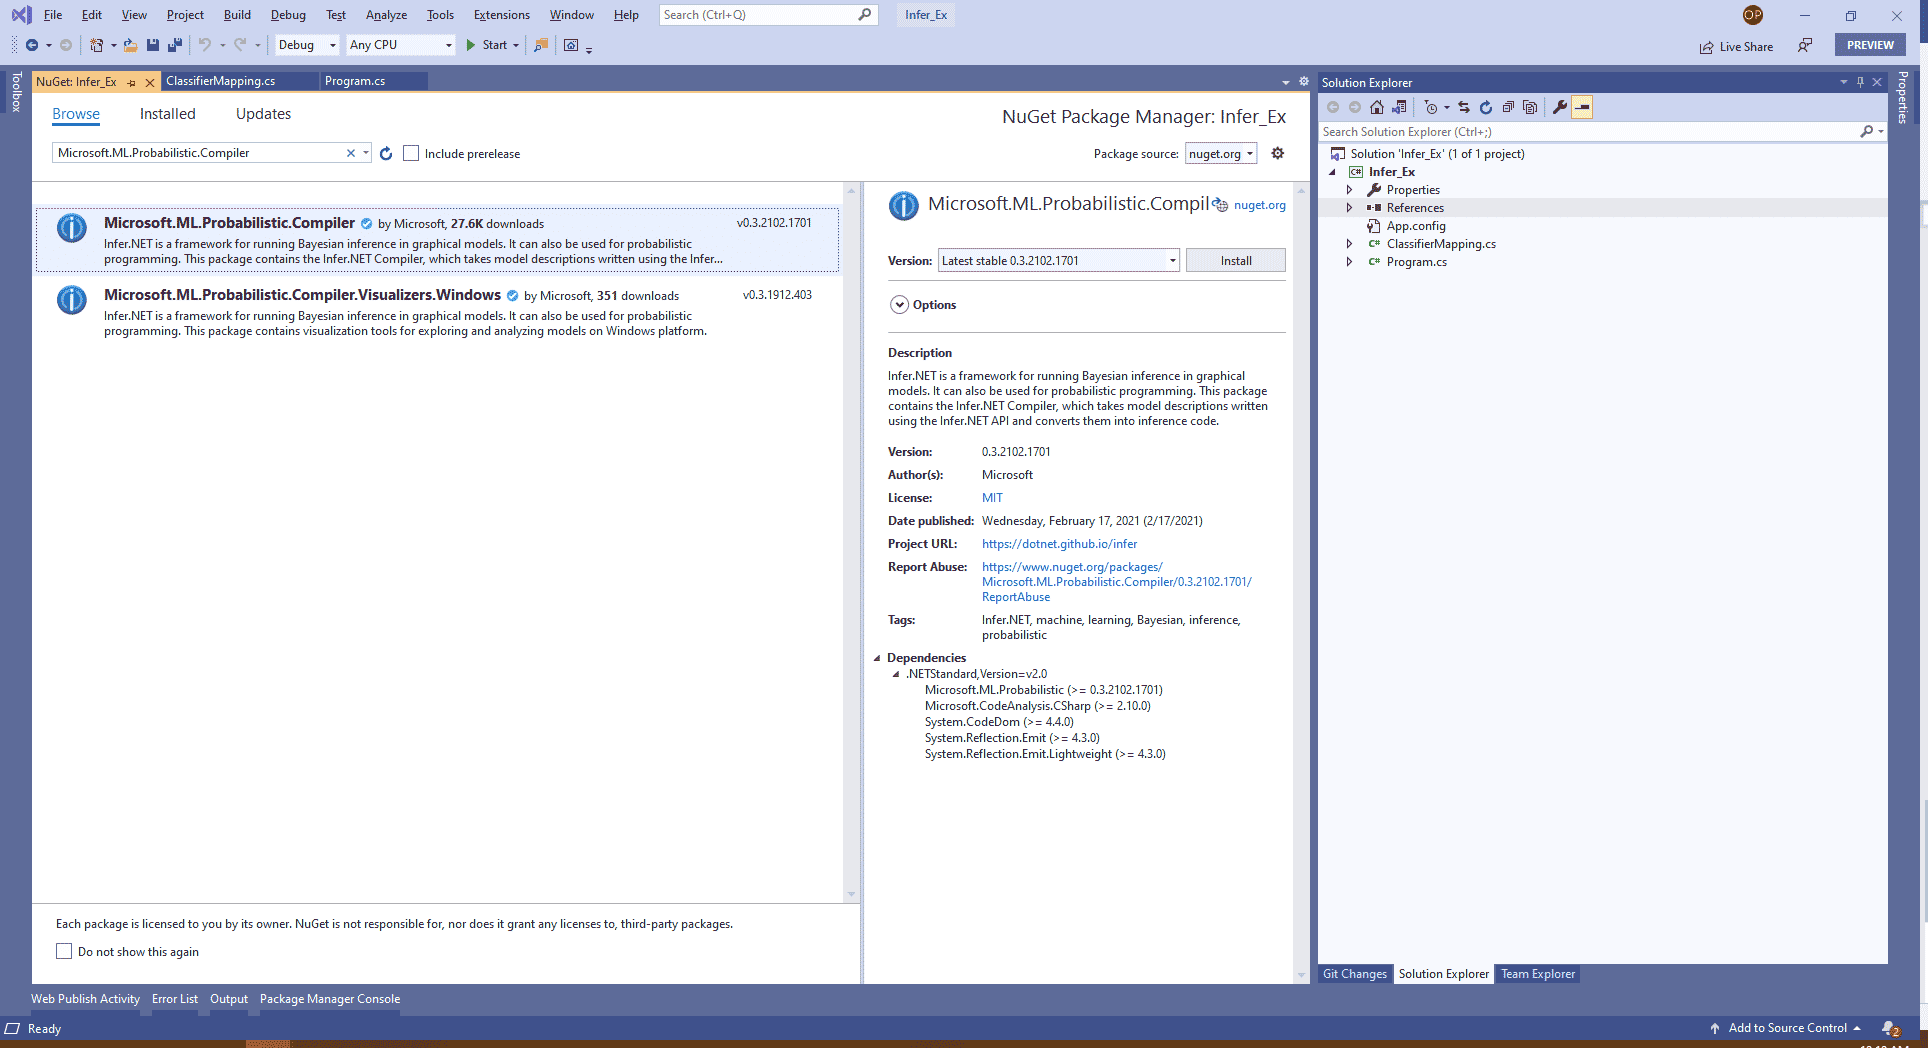Click the New Project toolbar icon

click(96, 45)
